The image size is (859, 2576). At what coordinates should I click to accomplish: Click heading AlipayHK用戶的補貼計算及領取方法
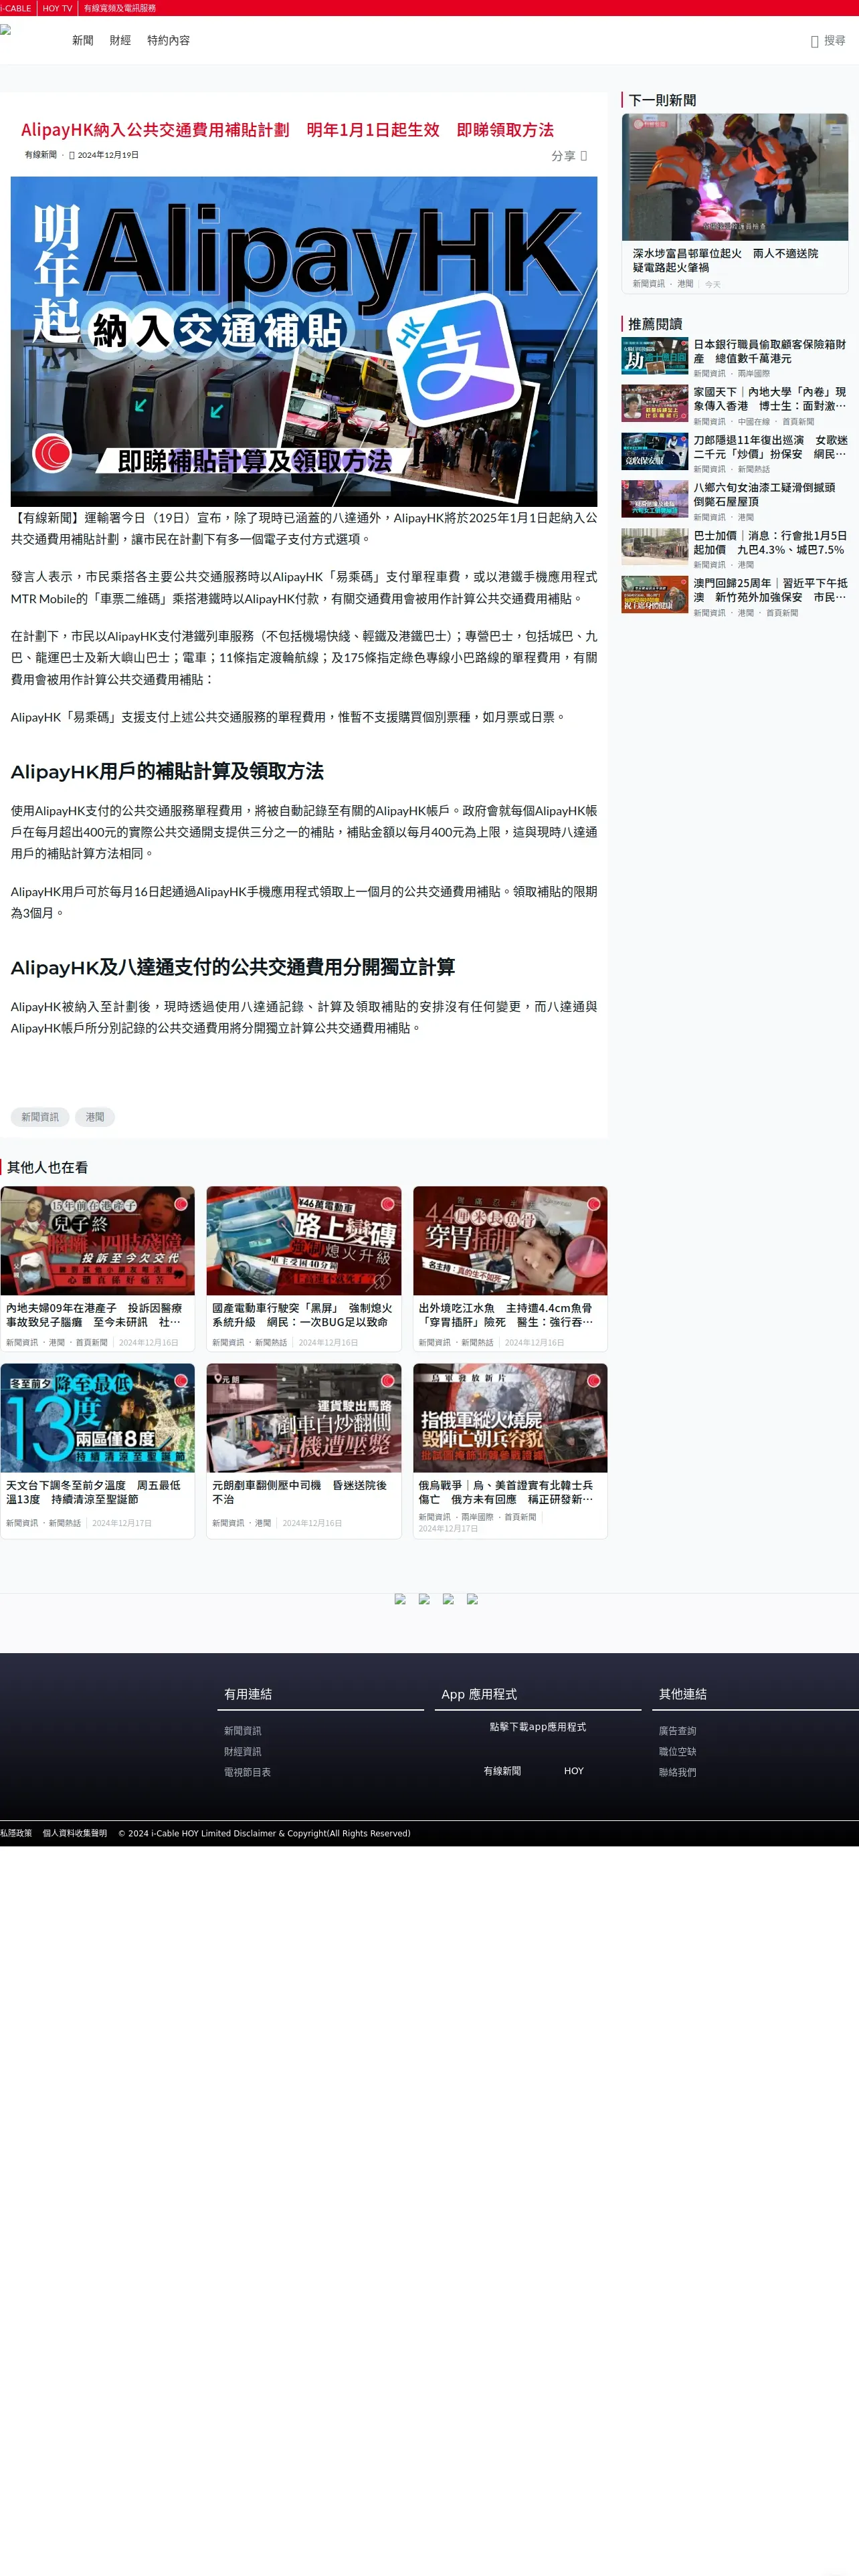point(167,771)
